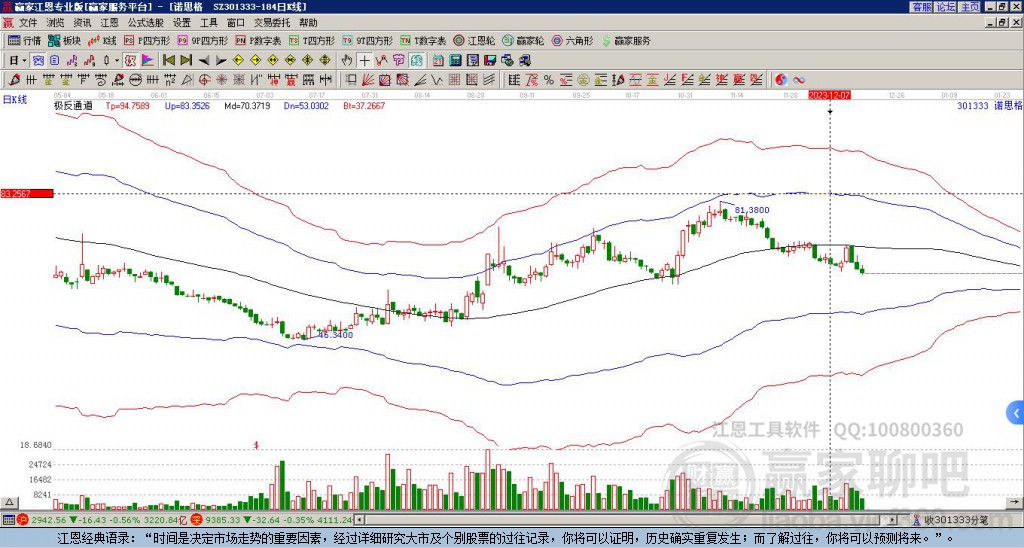Viewport: 1024px width, 548px height.
Task: Click the 日K线 chart label
Action: [15, 100]
